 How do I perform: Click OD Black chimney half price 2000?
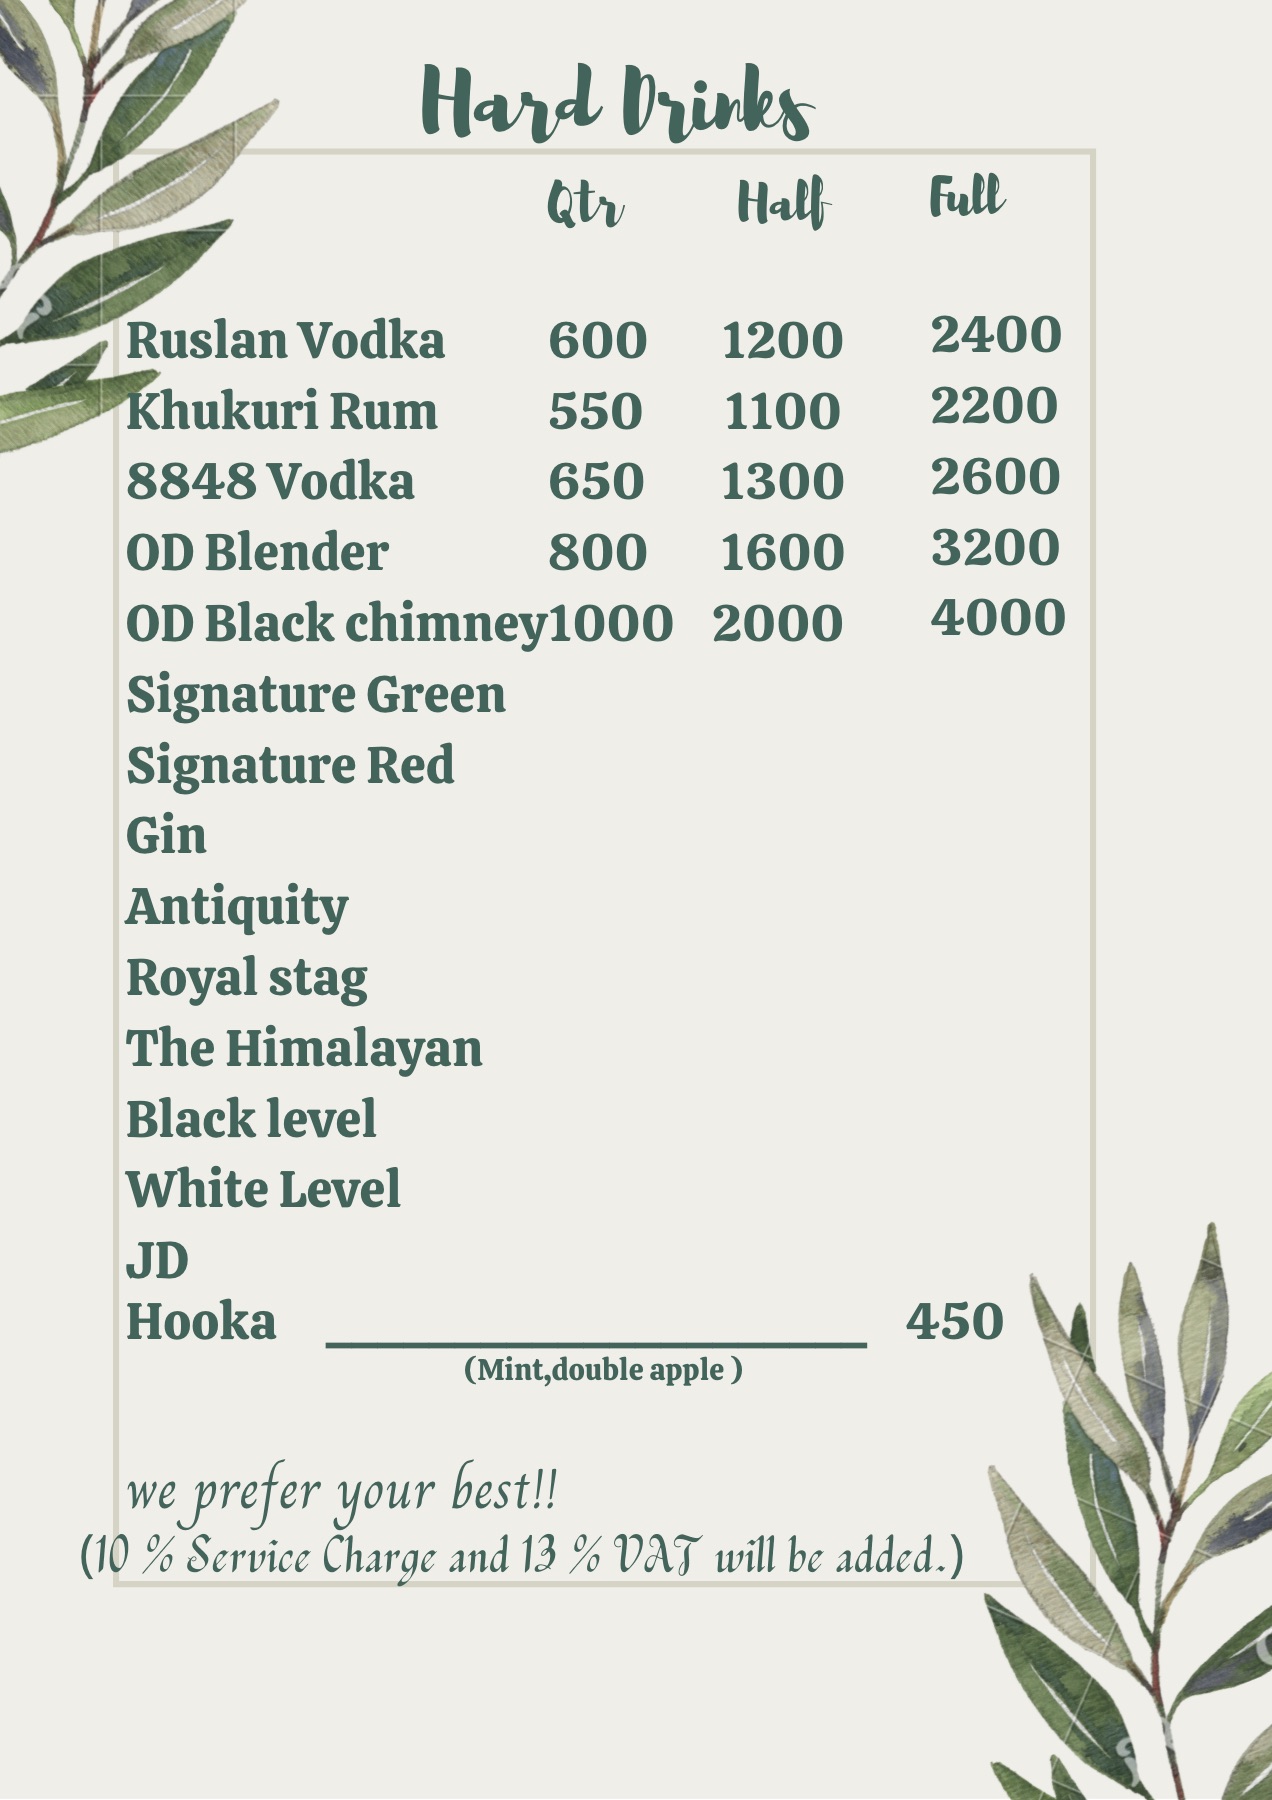777,623
